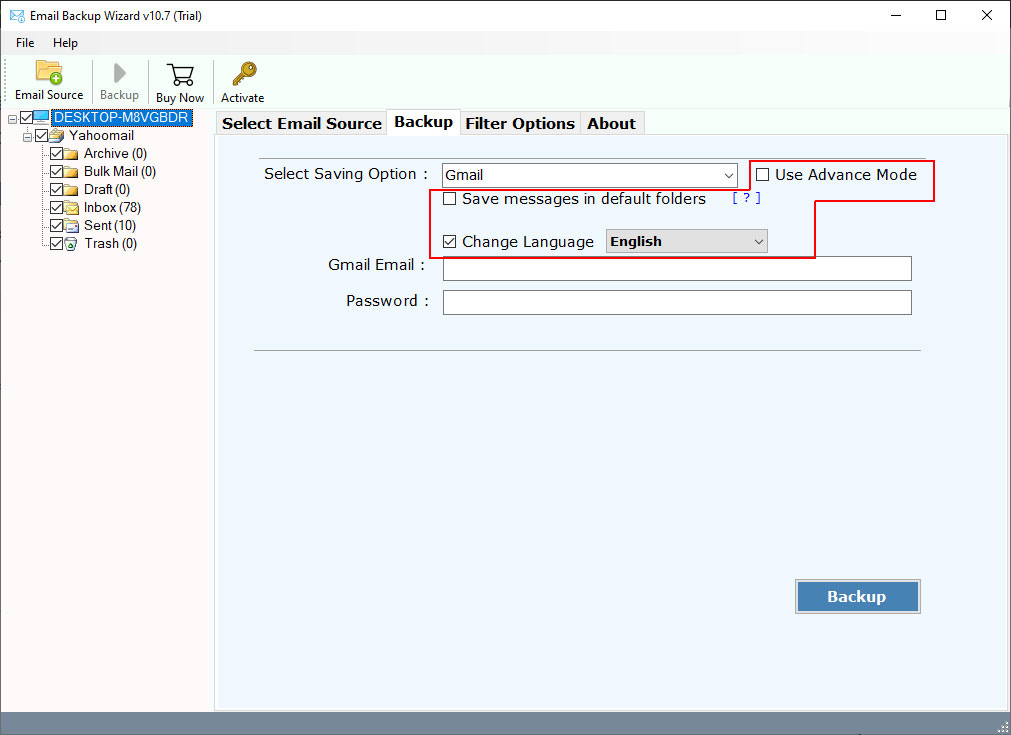The height and width of the screenshot is (735, 1011).
Task: Click the Draft folder icon
Action: [x=71, y=190]
